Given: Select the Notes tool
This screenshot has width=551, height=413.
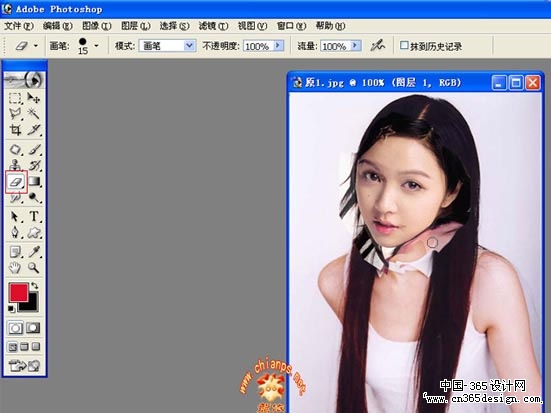Looking at the screenshot, I should (x=15, y=252).
